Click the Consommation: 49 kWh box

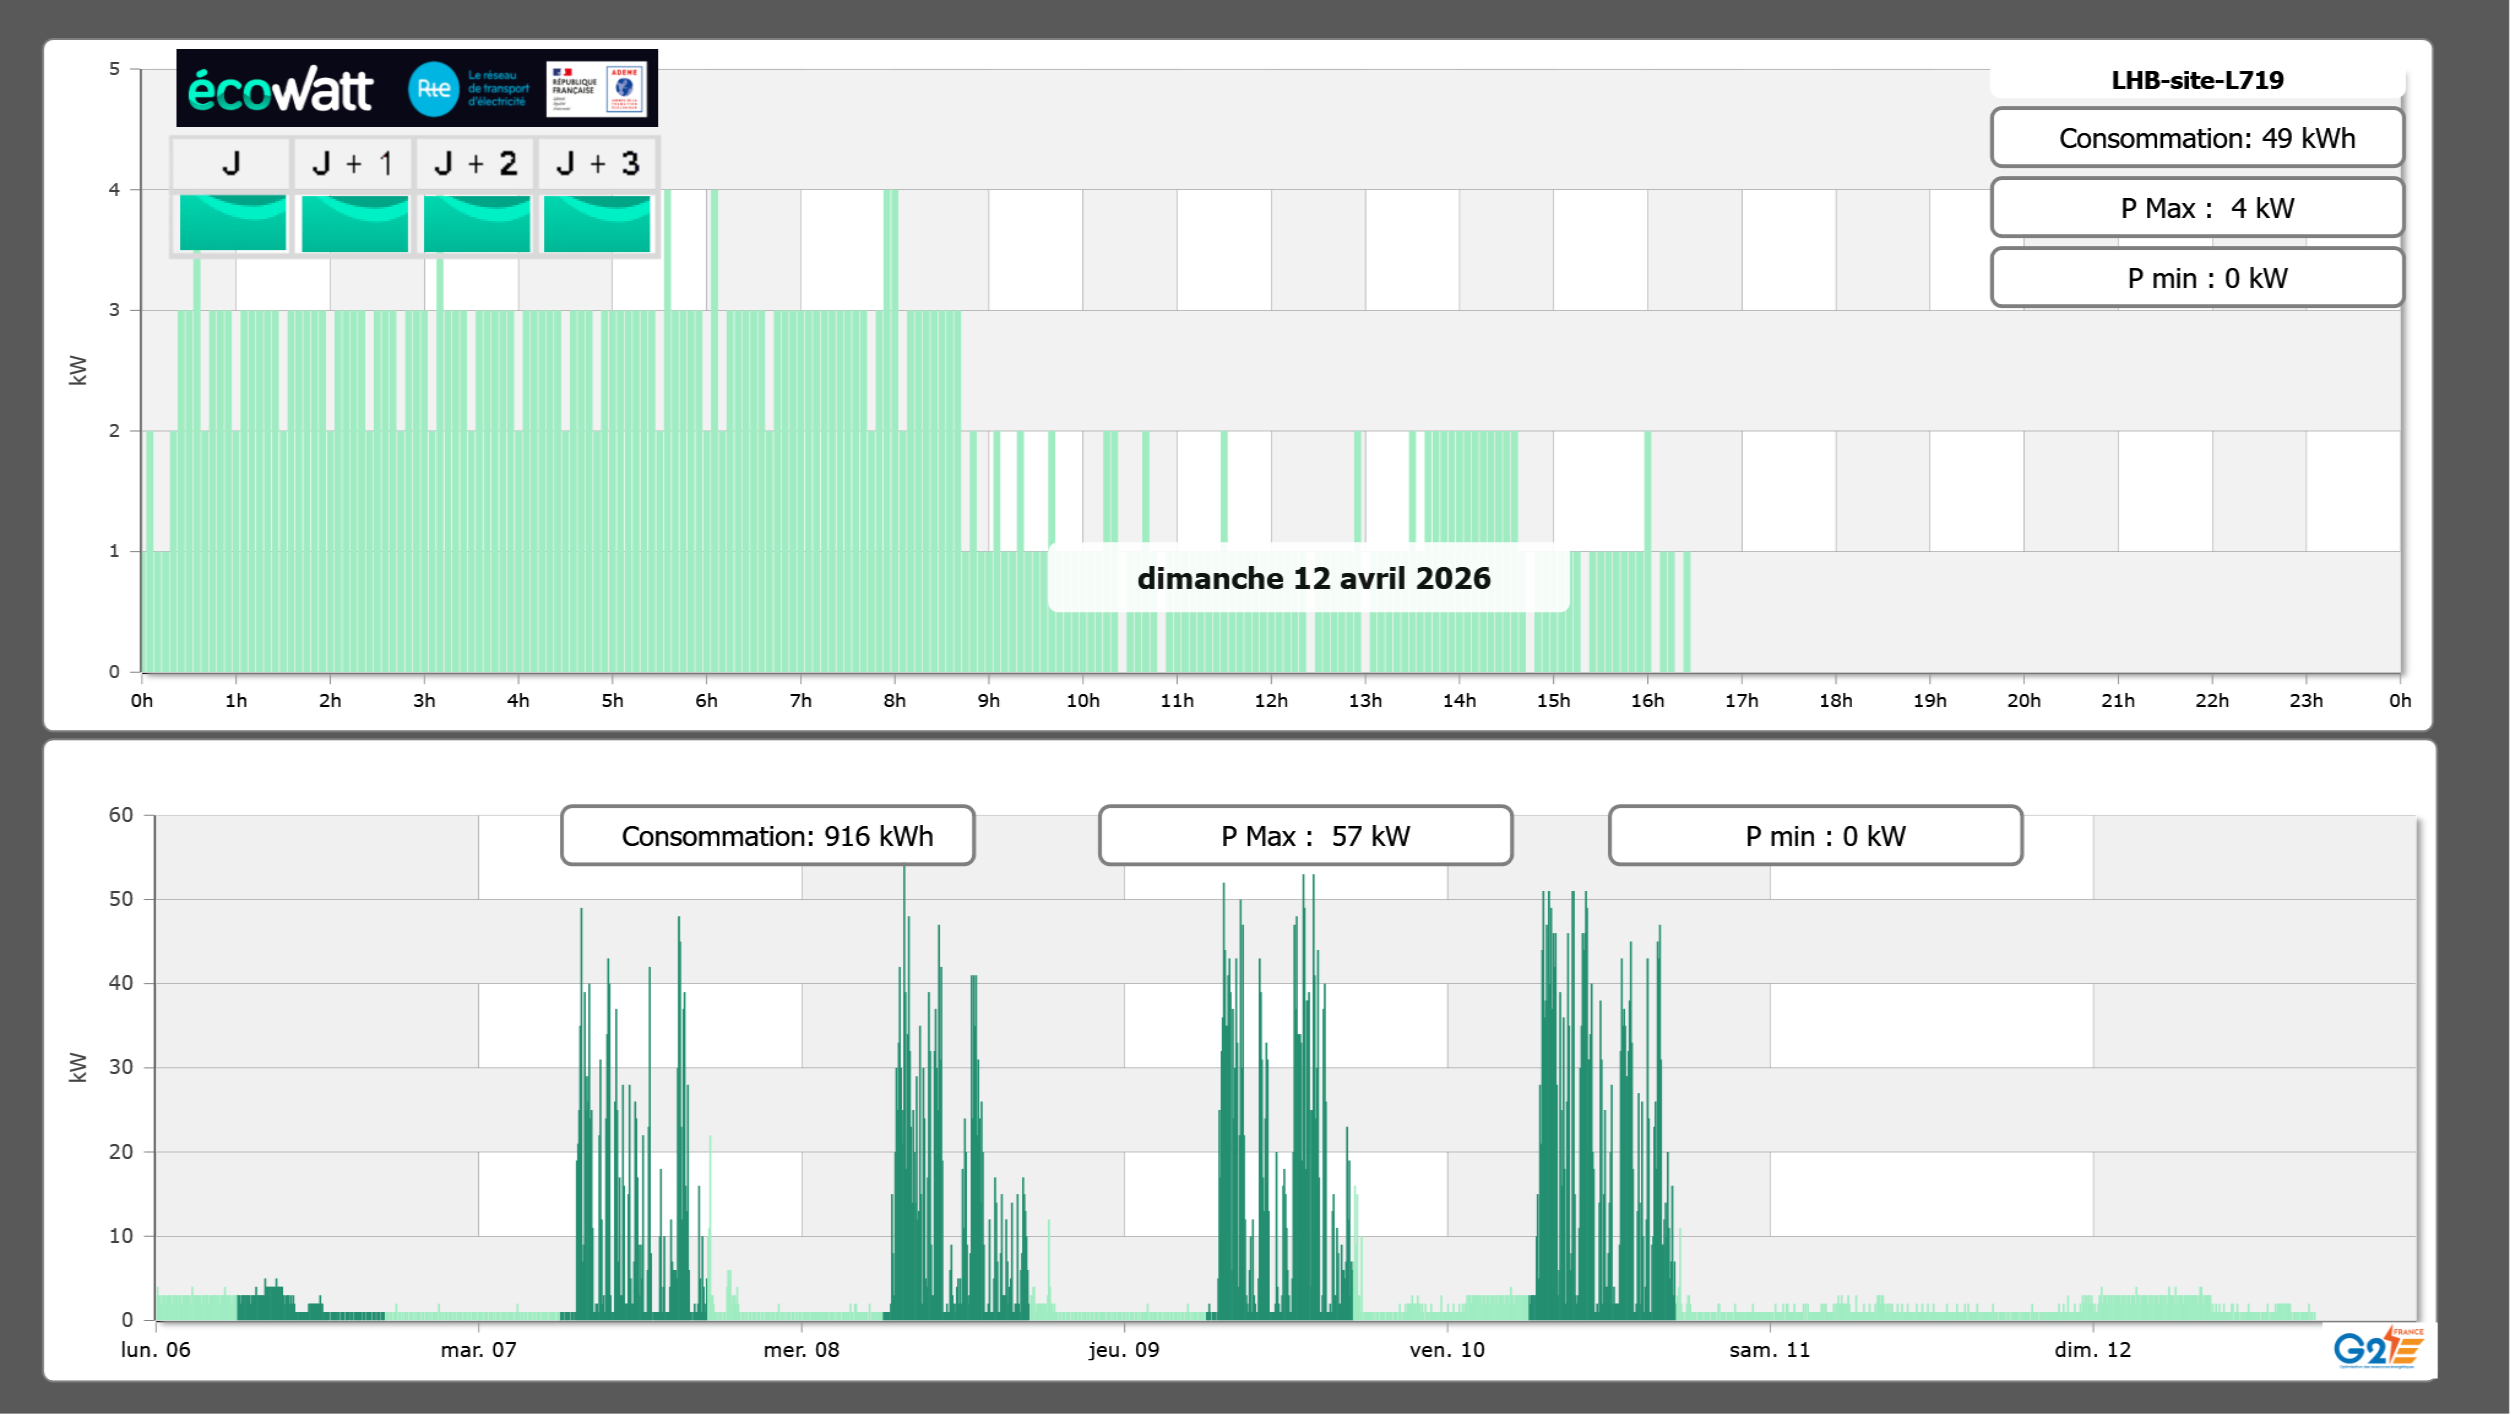click(x=2196, y=138)
